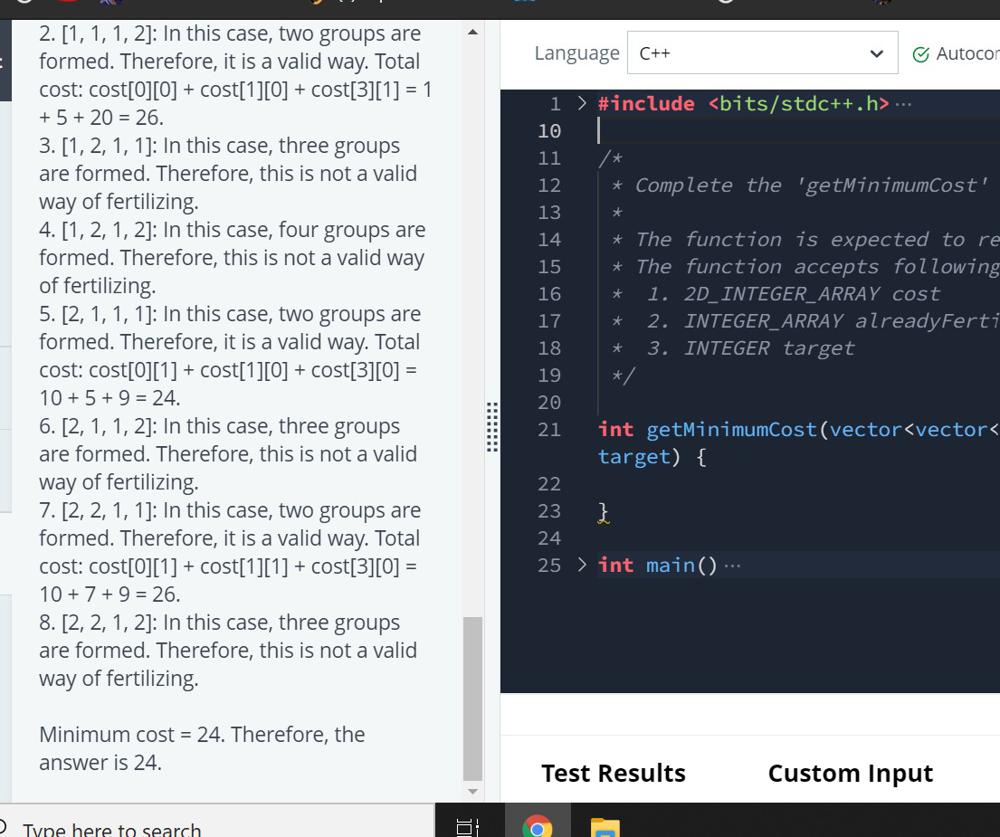Screen dimensions: 1000x837
Task: Expand the folded int main() block
Action: click(582, 565)
